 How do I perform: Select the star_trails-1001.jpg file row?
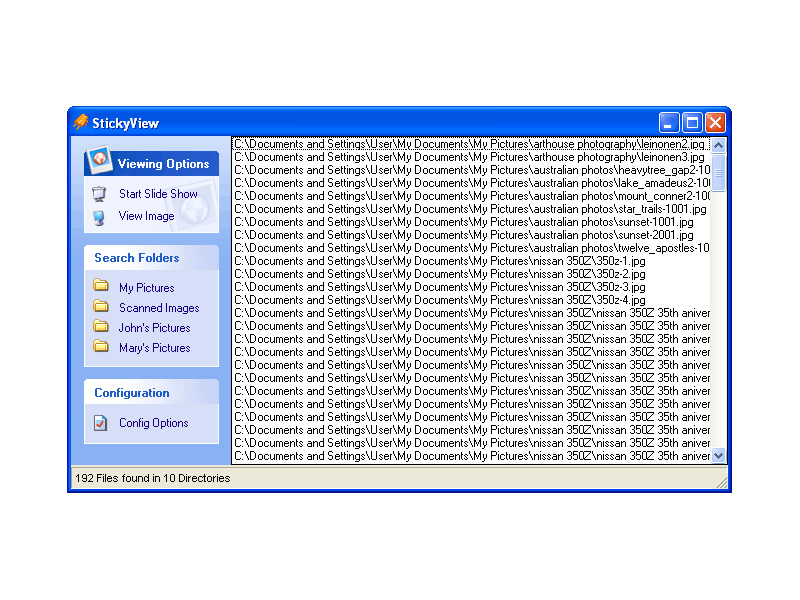click(x=471, y=209)
